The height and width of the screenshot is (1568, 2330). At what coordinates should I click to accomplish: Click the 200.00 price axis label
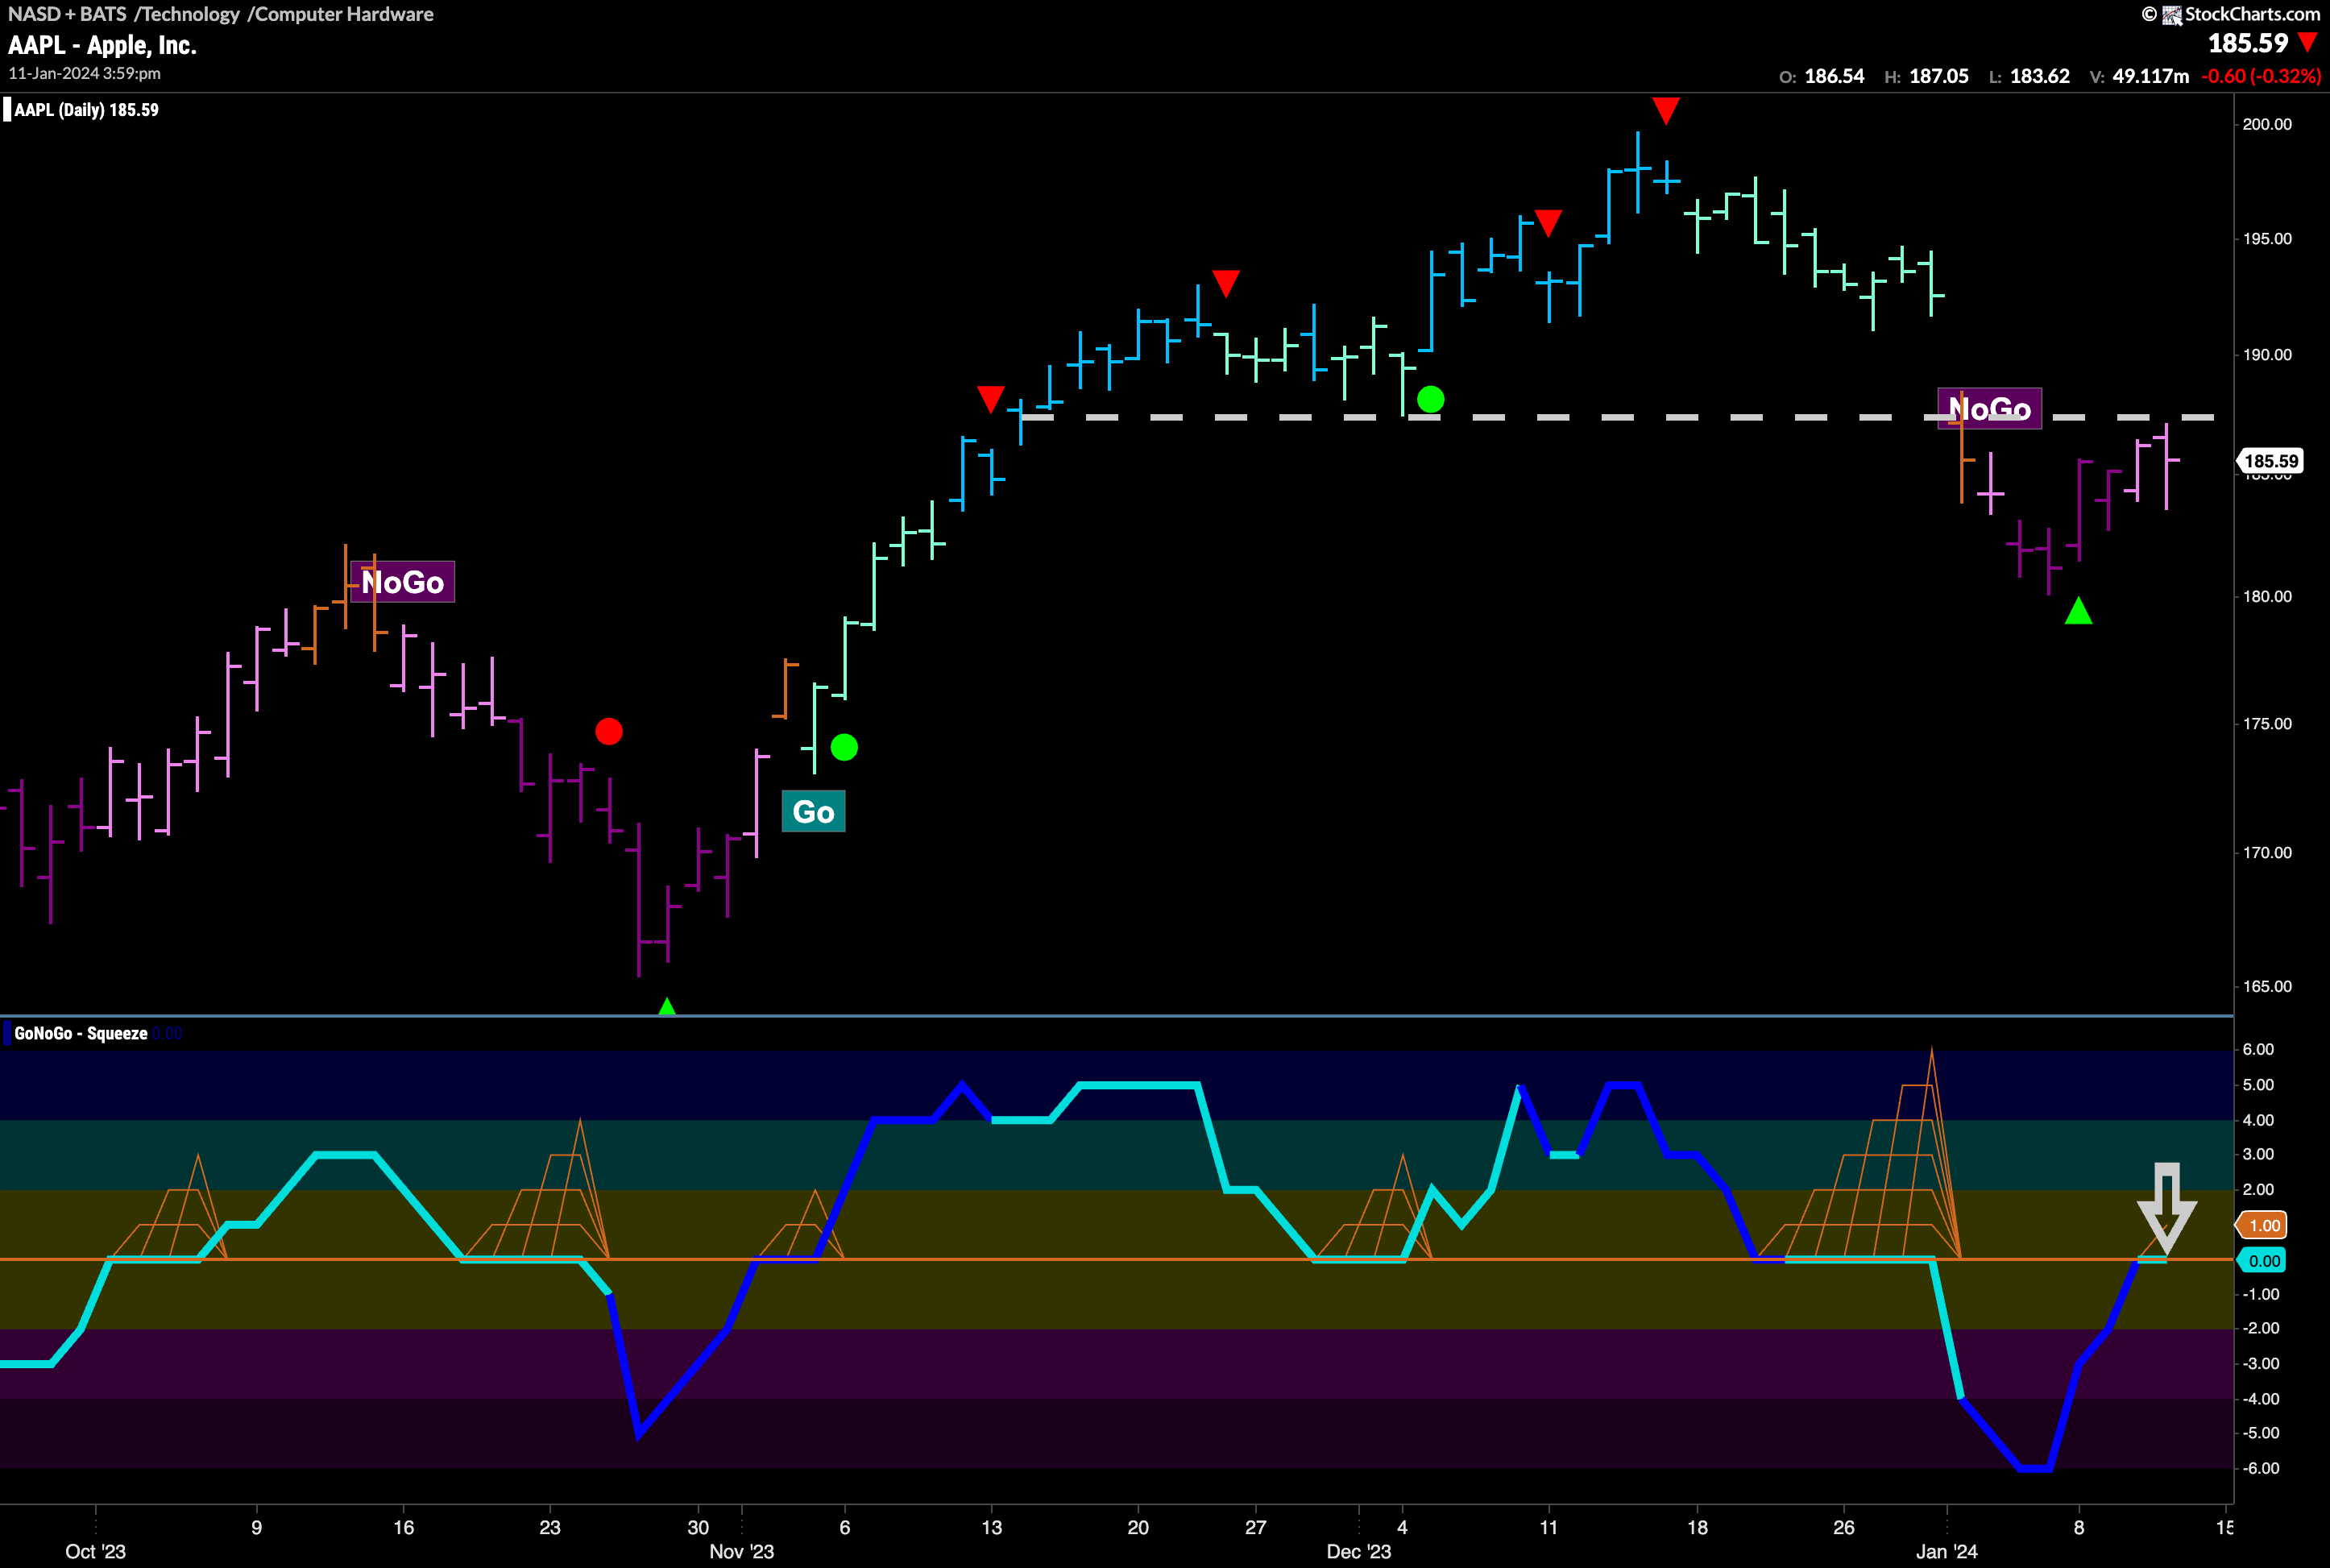2267,124
